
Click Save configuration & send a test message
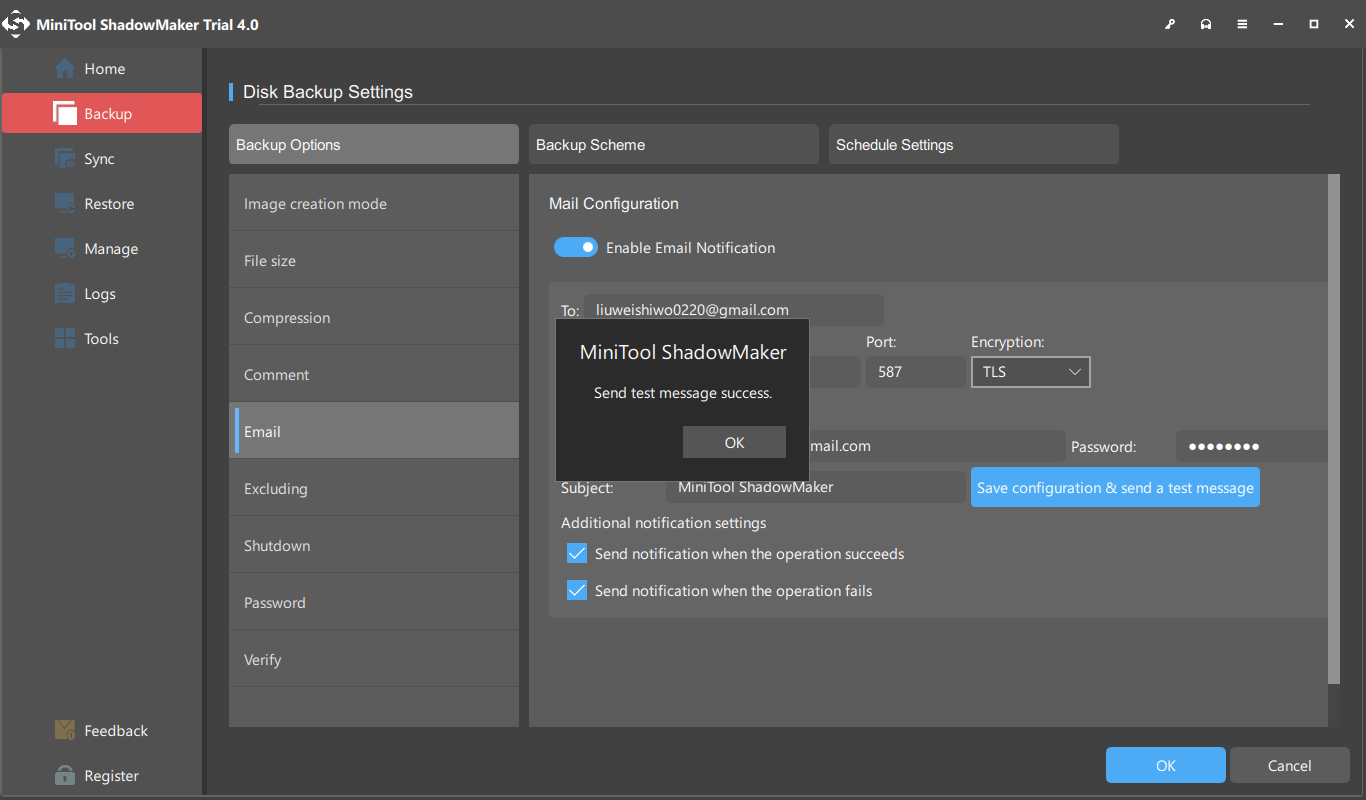[1115, 487]
